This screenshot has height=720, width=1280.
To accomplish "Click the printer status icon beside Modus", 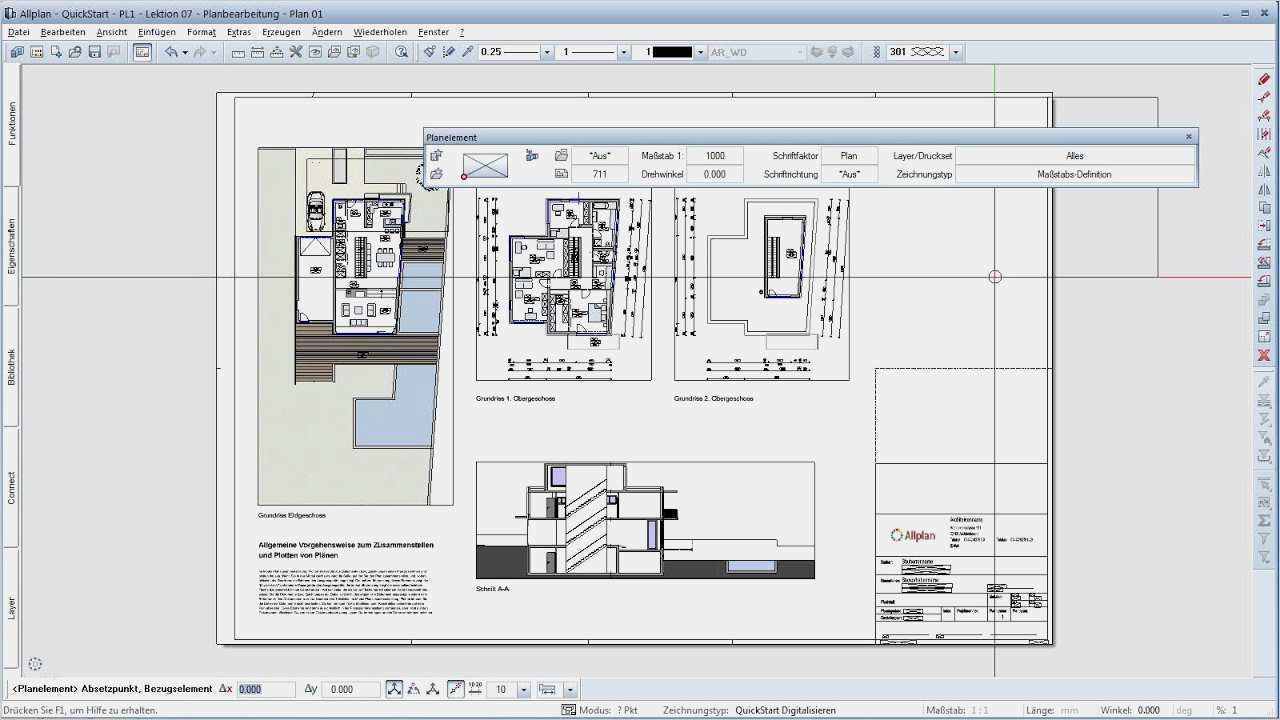I will click(568, 710).
